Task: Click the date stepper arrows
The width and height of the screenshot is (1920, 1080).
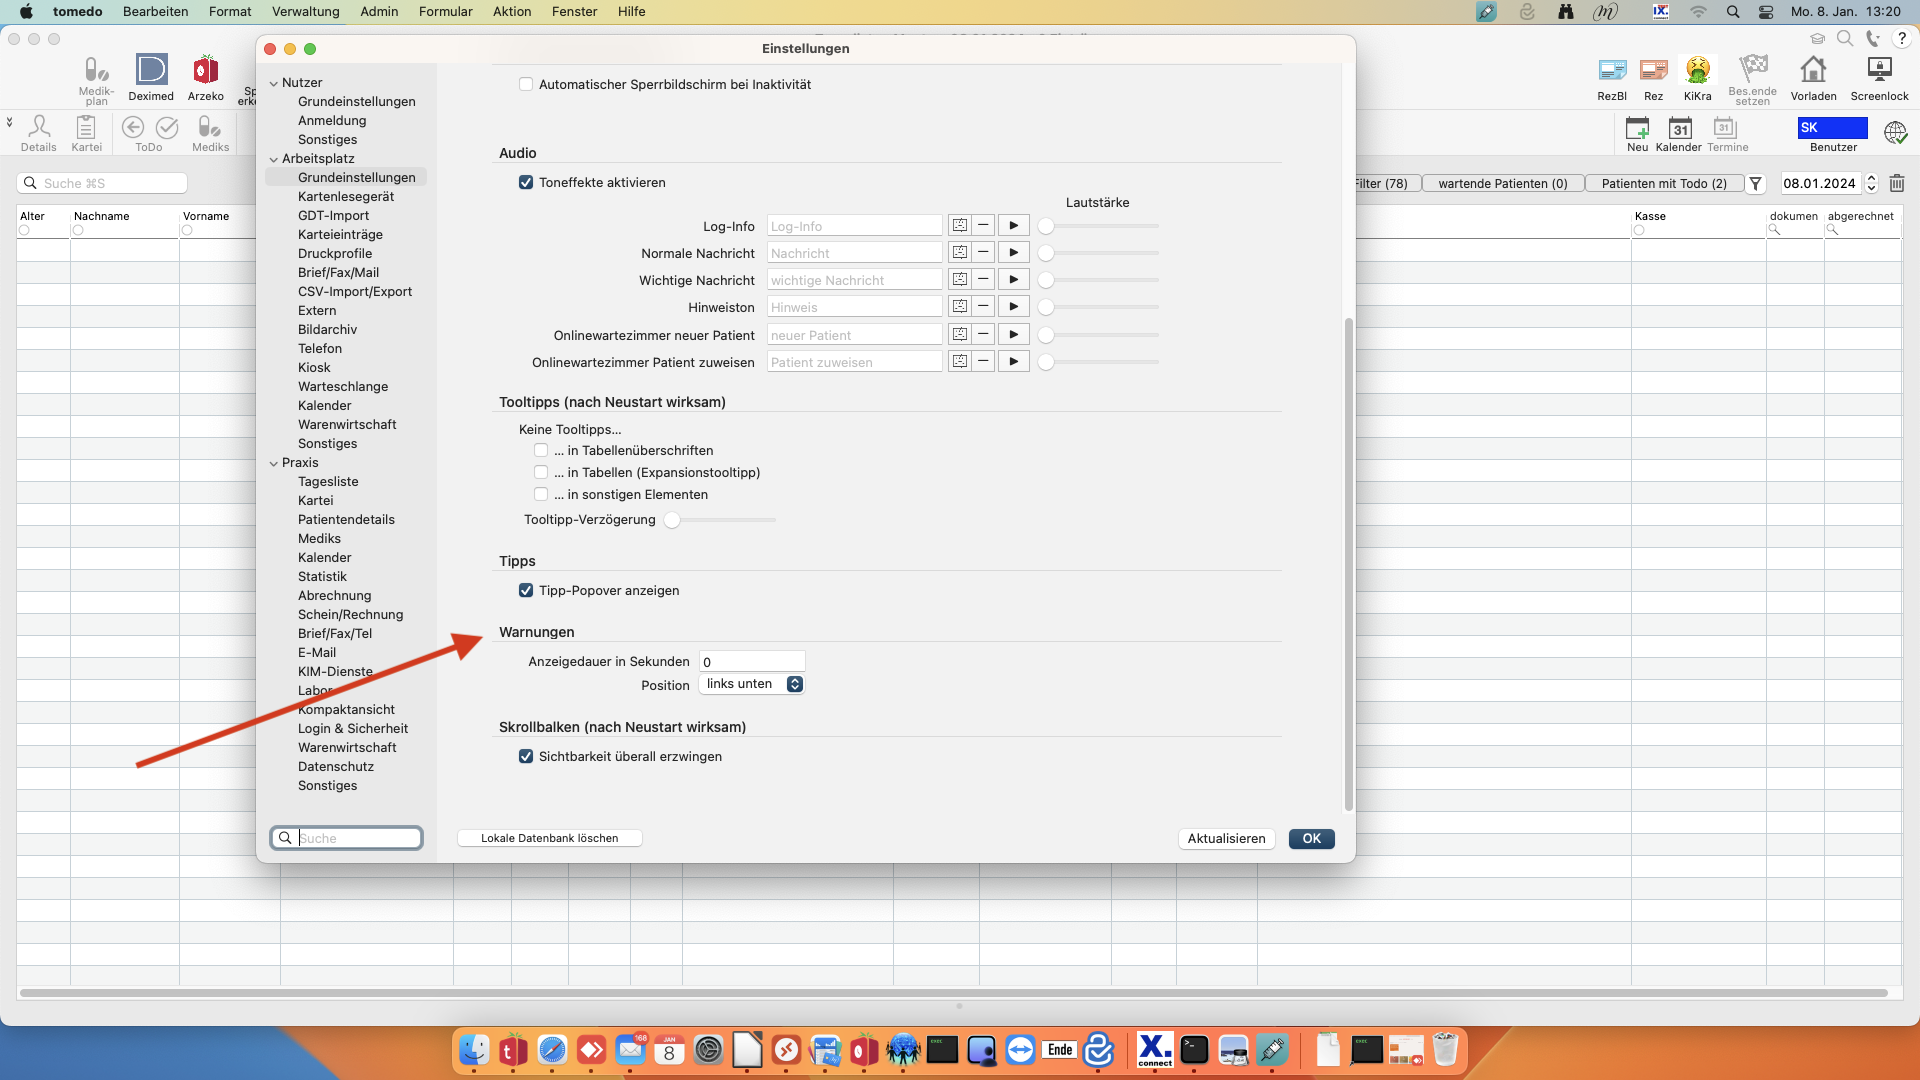Action: pyautogui.click(x=1871, y=183)
